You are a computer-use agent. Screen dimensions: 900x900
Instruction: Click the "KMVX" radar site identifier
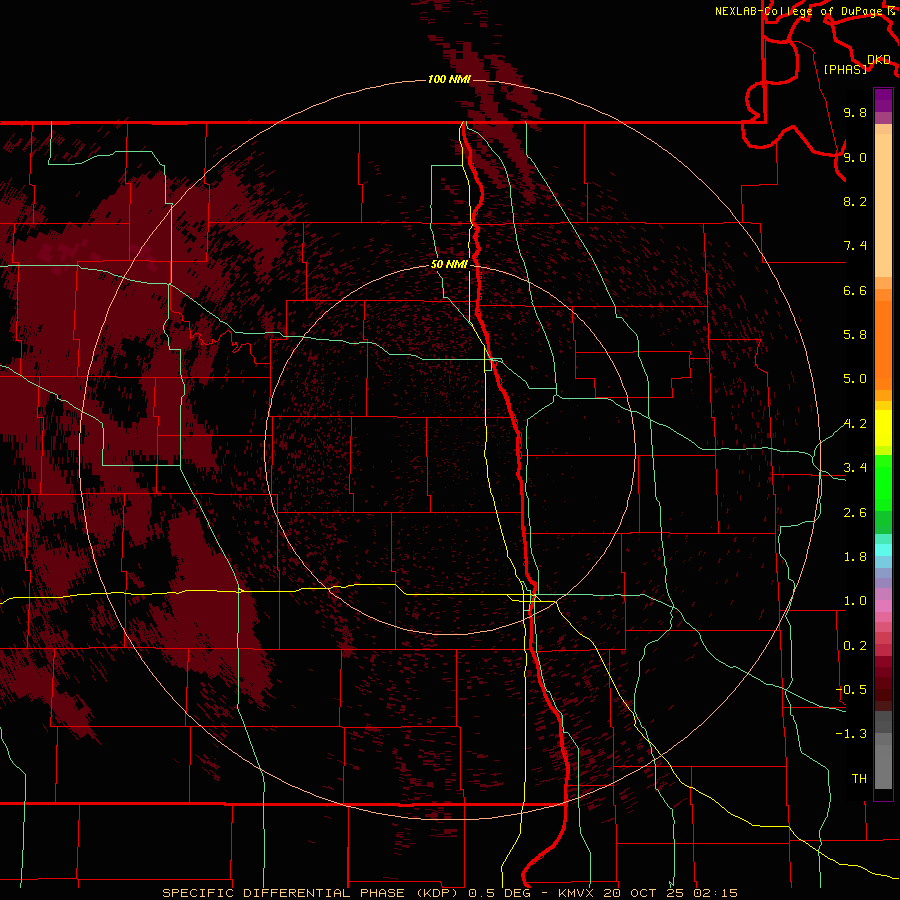click(576, 893)
